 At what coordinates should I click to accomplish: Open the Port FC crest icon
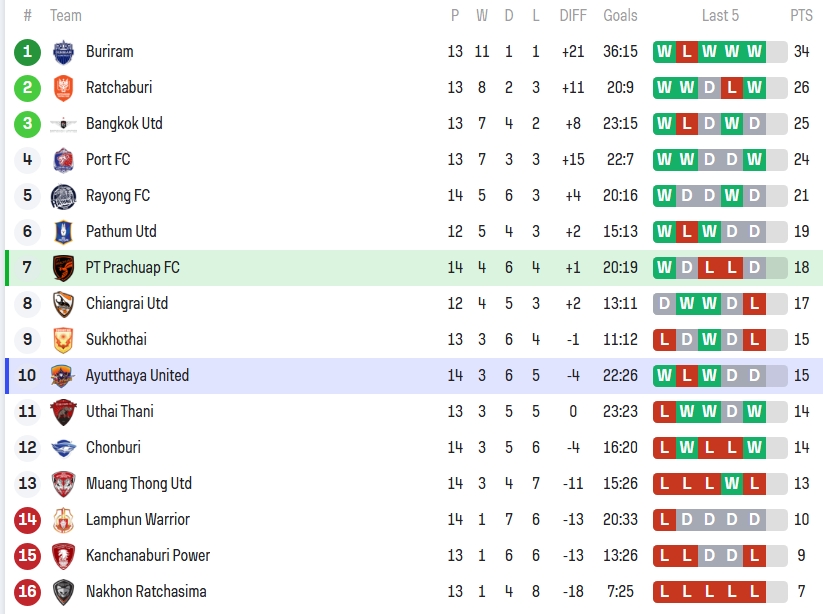point(63,160)
